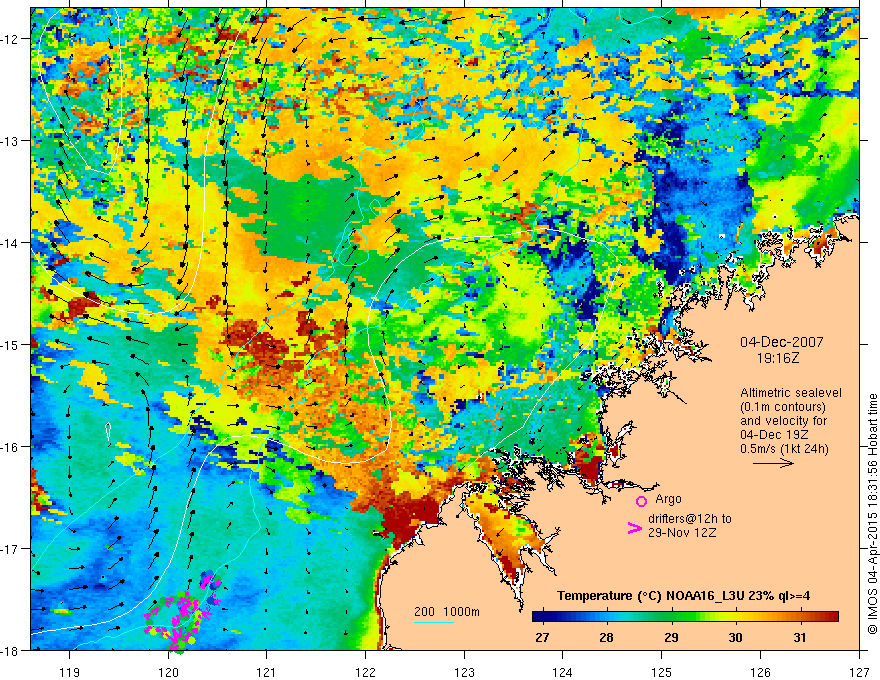Click the Temperature NOAA16_L3U title text

683,596
